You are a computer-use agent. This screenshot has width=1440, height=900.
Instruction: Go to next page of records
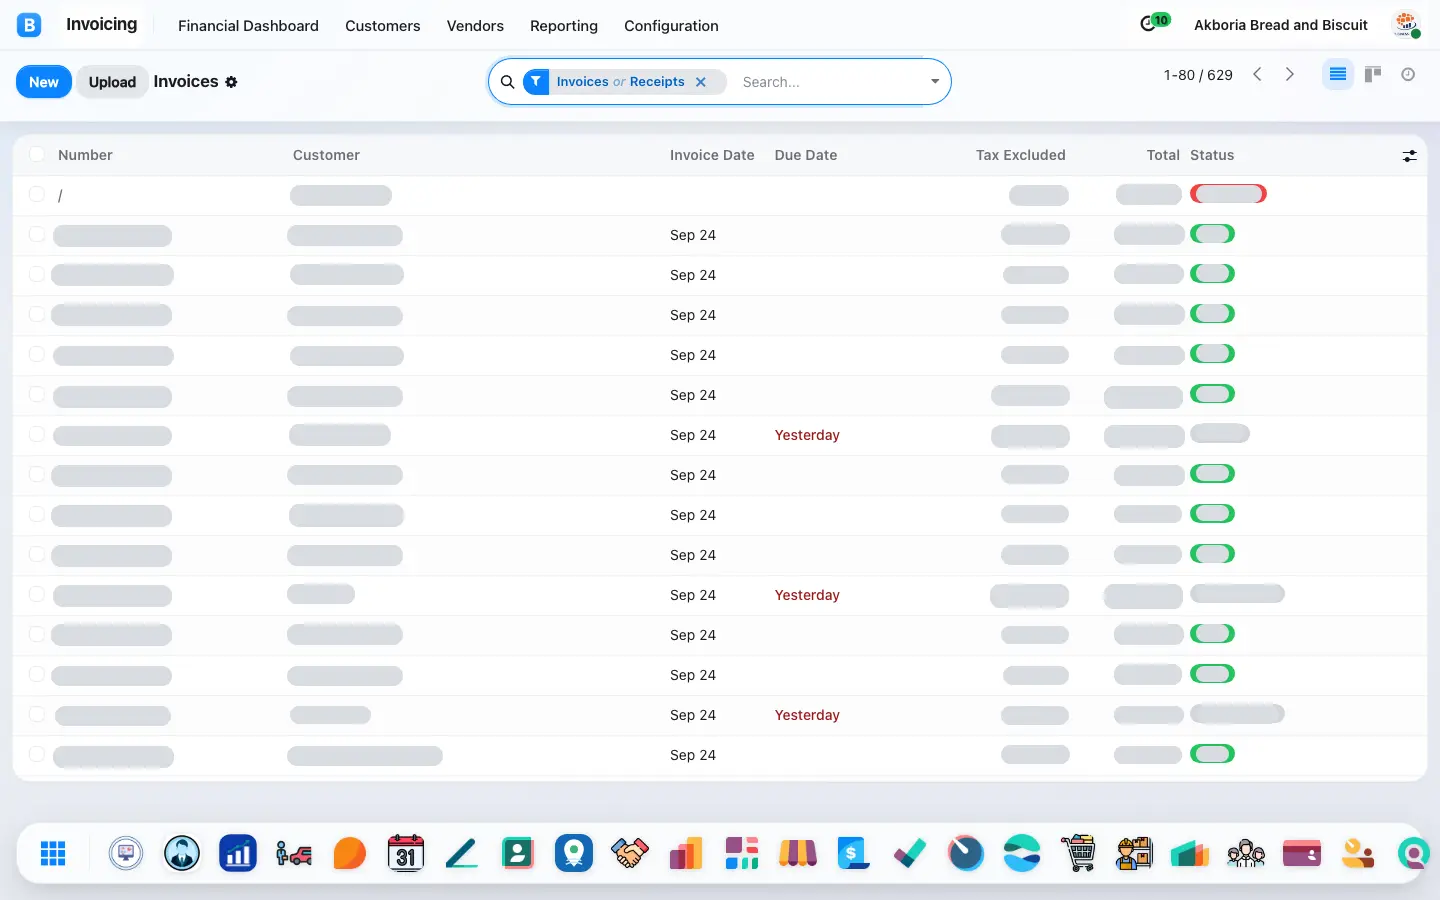pyautogui.click(x=1290, y=74)
